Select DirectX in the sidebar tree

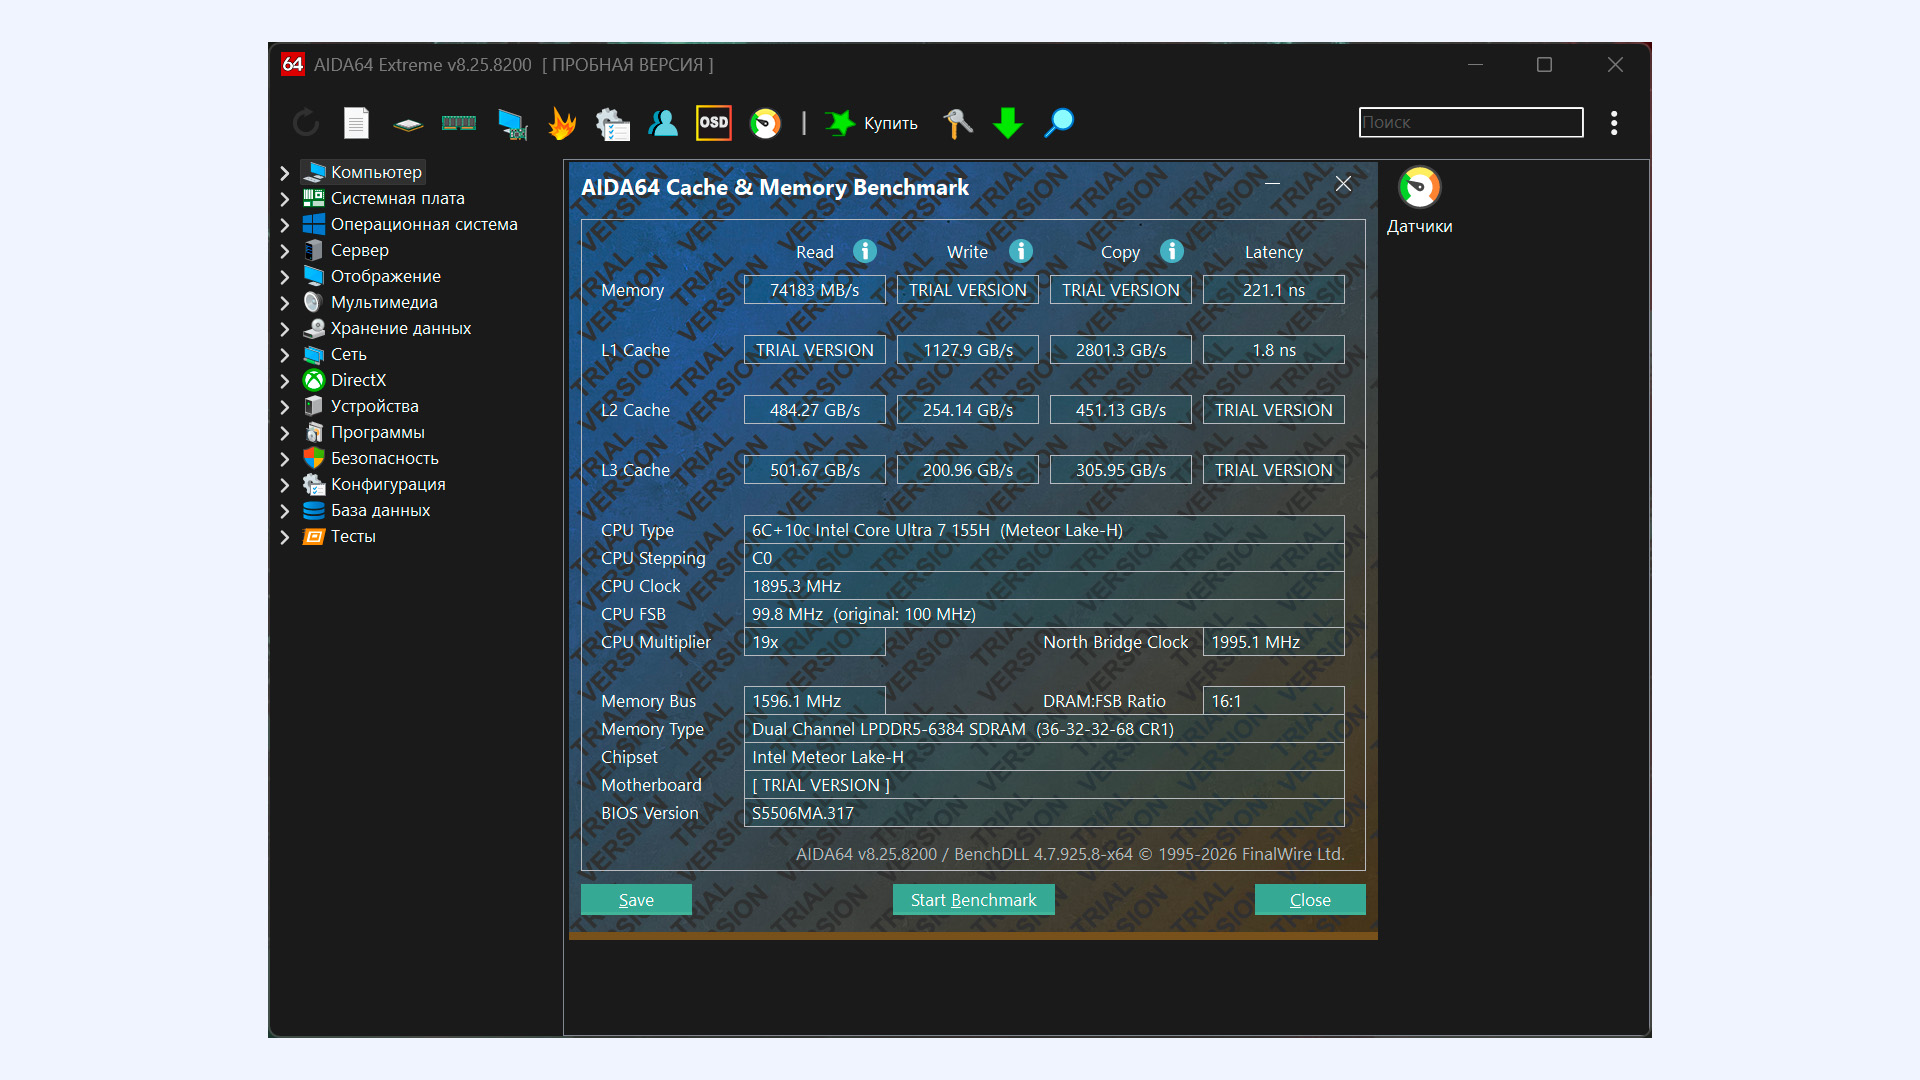point(358,380)
